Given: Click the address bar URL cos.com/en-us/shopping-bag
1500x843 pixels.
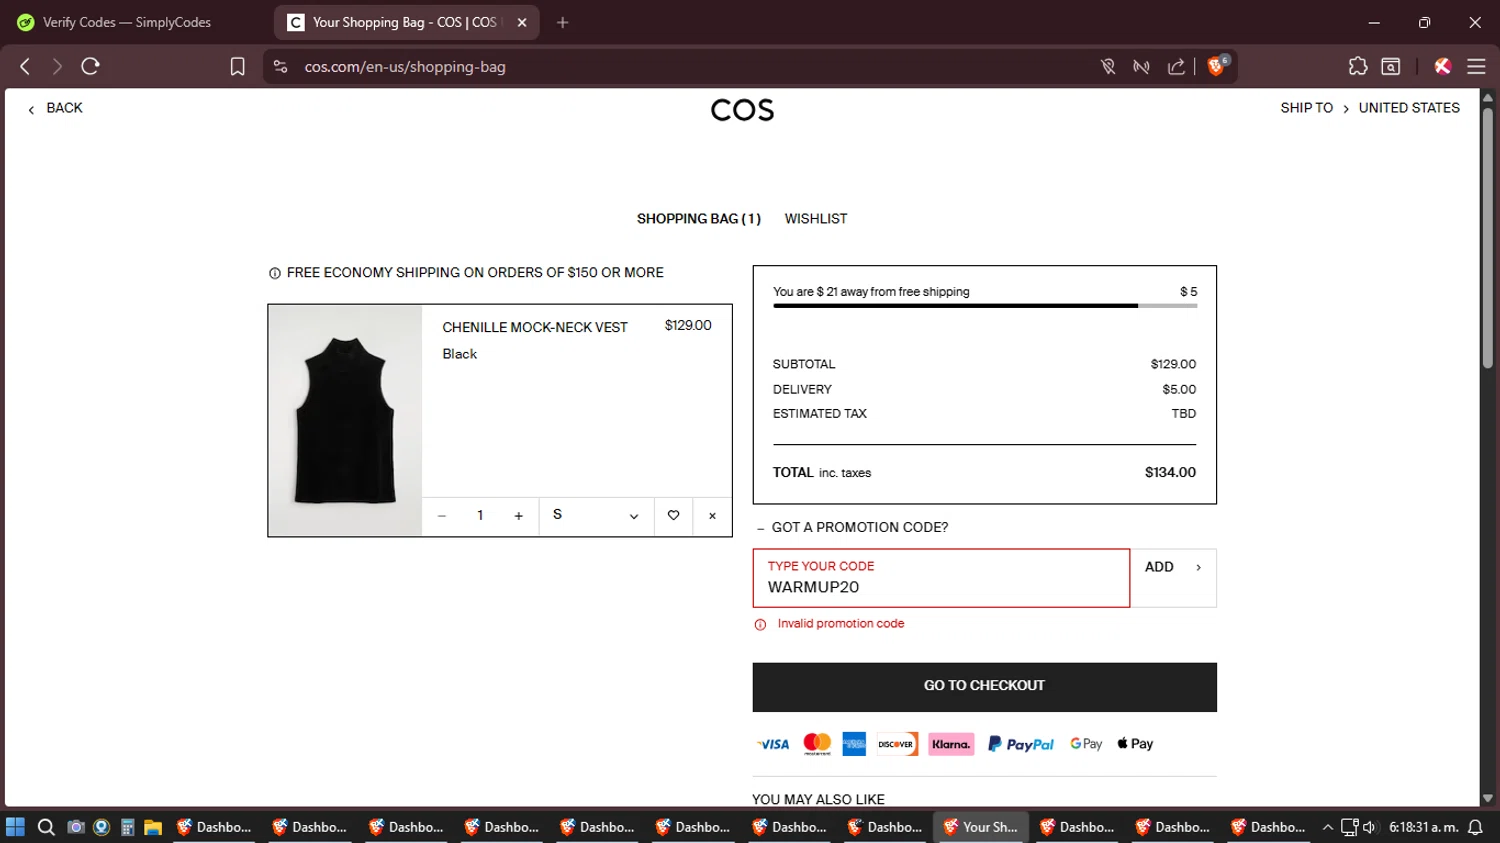Looking at the screenshot, I should pos(405,67).
